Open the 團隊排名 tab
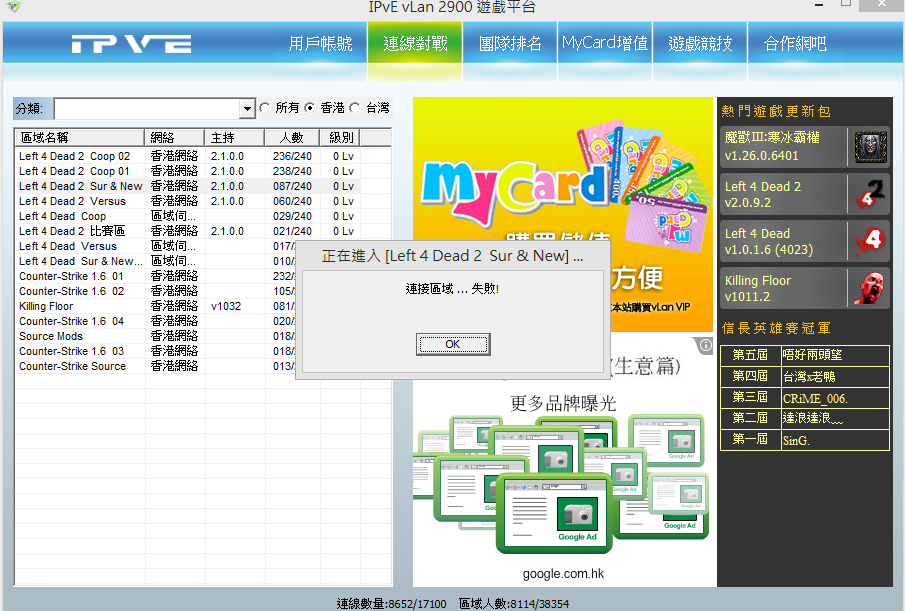The height and width of the screenshot is (611, 905). point(510,44)
